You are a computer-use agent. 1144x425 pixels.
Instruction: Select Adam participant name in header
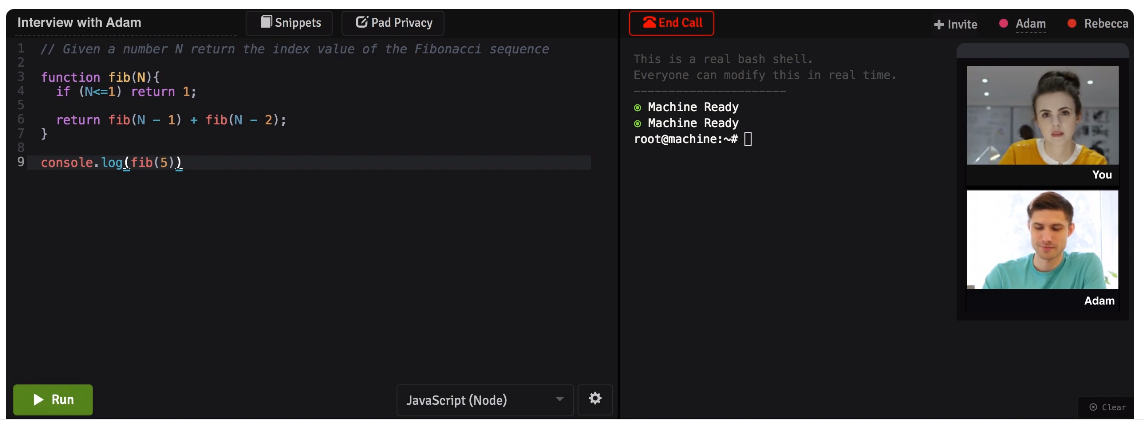click(x=1030, y=23)
